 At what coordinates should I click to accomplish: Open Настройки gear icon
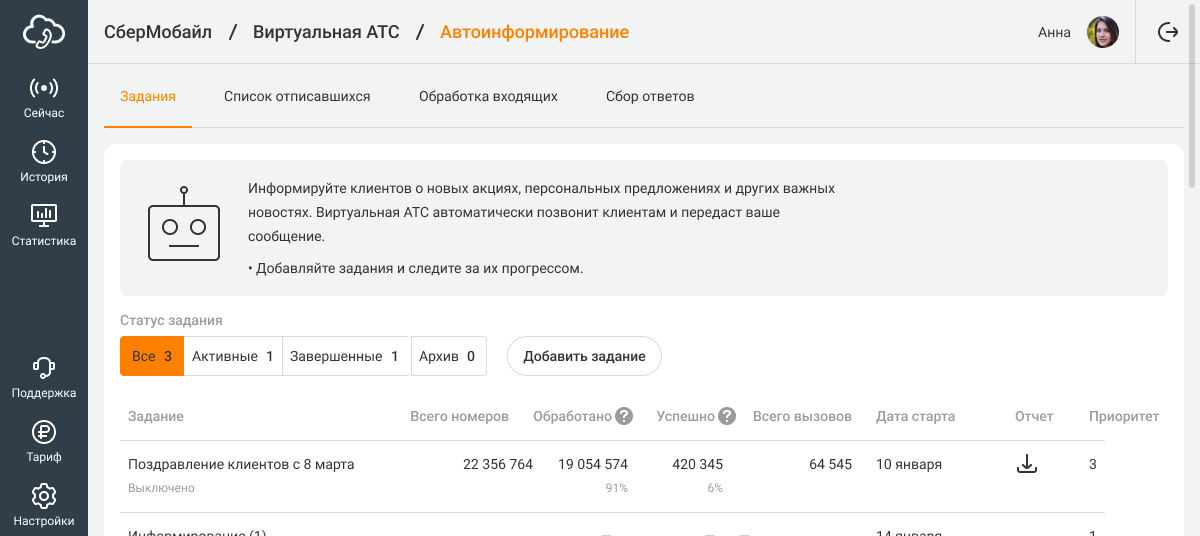coord(44,496)
